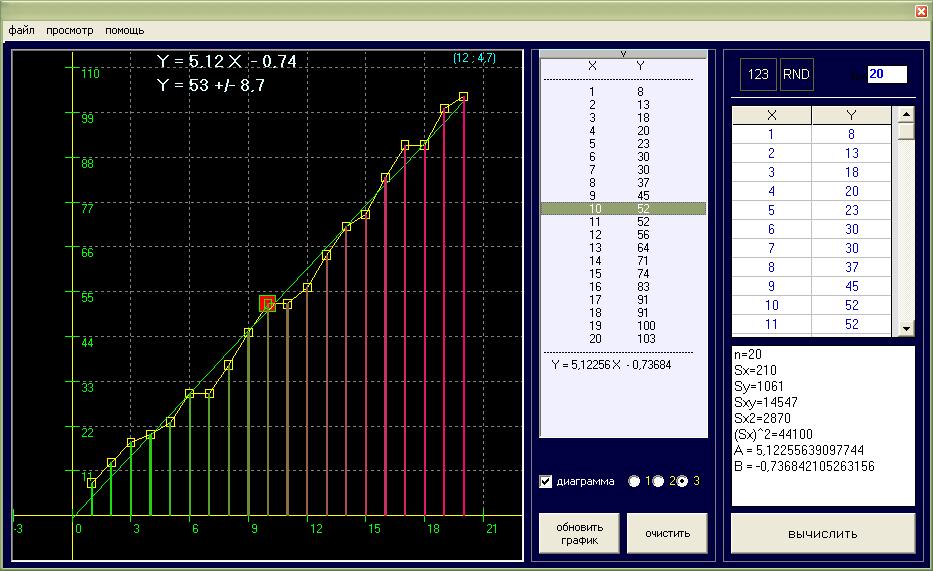Click the 123 sequential fill button

pyautogui.click(x=758, y=75)
